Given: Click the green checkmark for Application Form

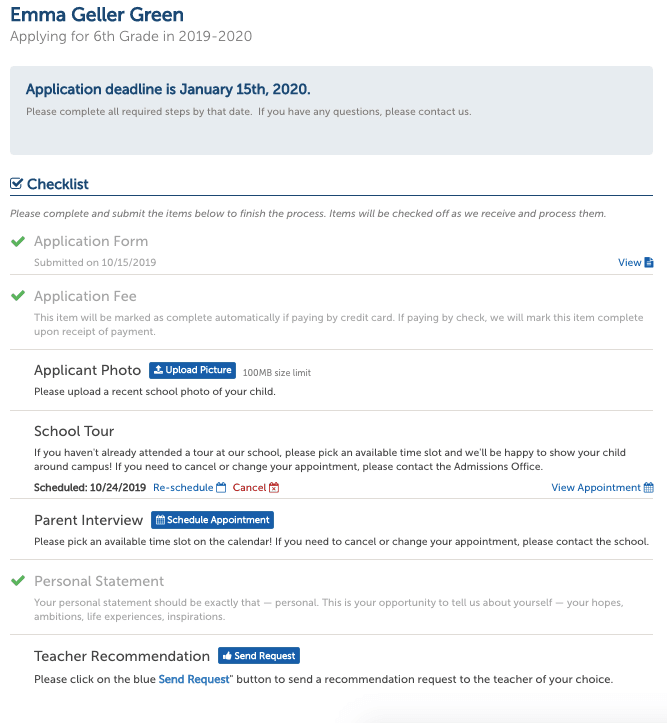Looking at the screenshot, I should pos(17,242).
